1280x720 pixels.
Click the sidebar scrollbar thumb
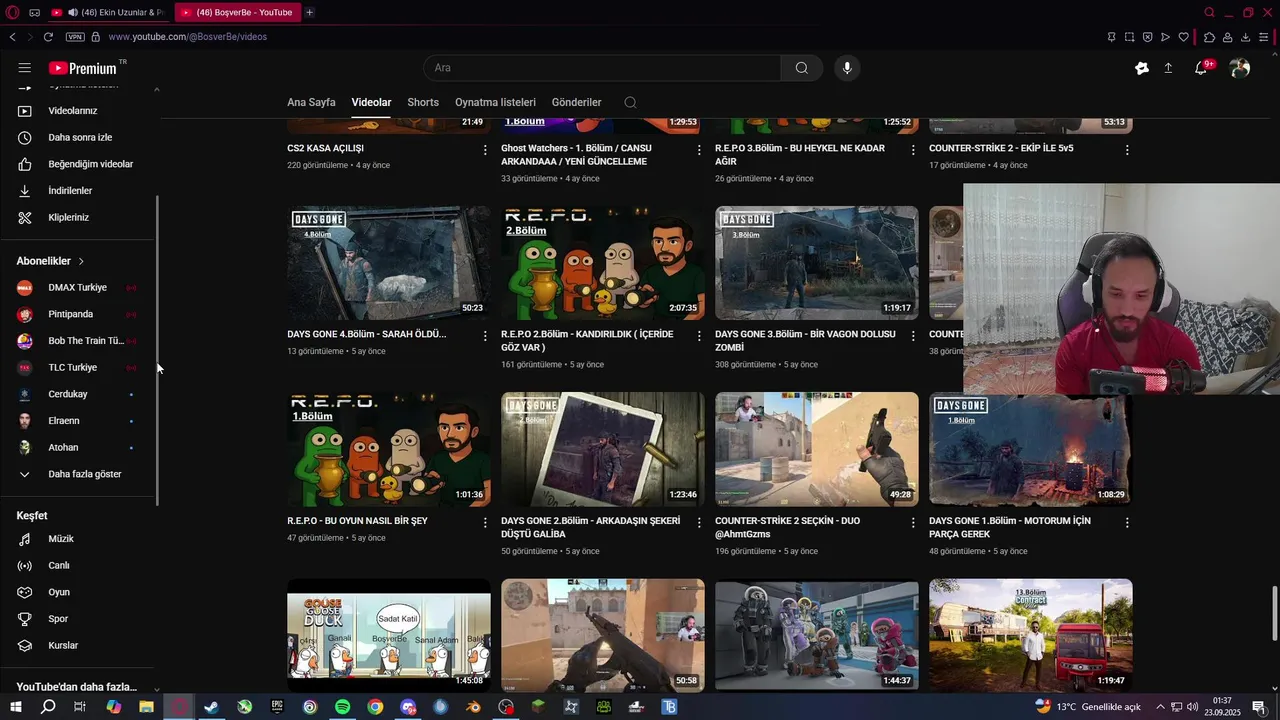click(x=156, y=350)
